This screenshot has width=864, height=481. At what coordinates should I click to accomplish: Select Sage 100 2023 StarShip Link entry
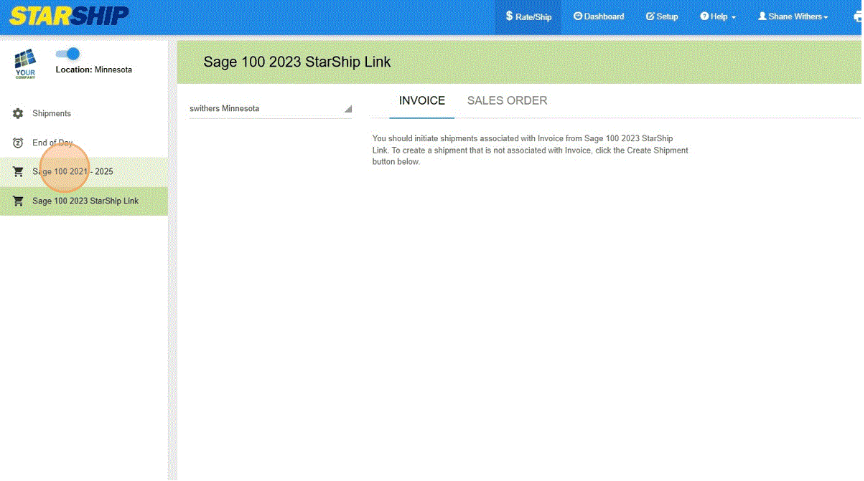click(x=86, y=201)
